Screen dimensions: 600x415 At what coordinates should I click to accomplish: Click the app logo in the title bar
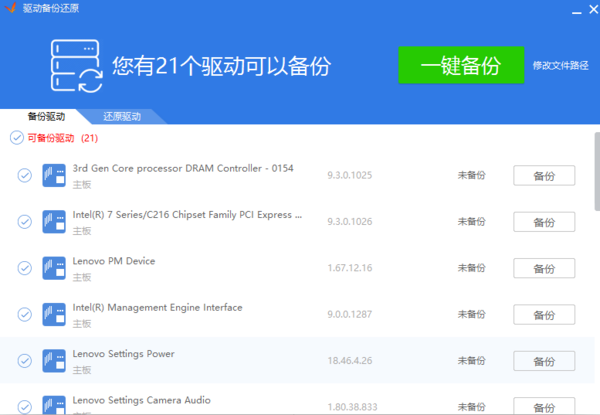pyautogui.click(x=11, y=8)
